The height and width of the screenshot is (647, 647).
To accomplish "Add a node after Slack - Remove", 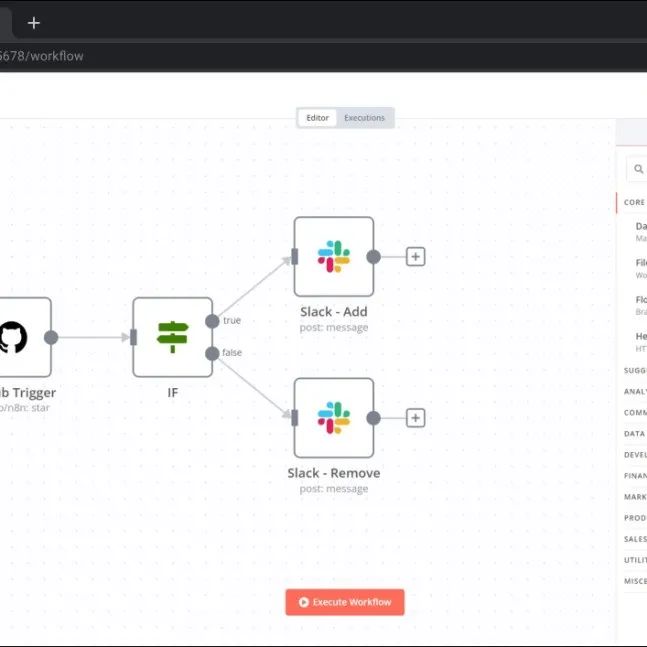I will [x=416, y=418].
